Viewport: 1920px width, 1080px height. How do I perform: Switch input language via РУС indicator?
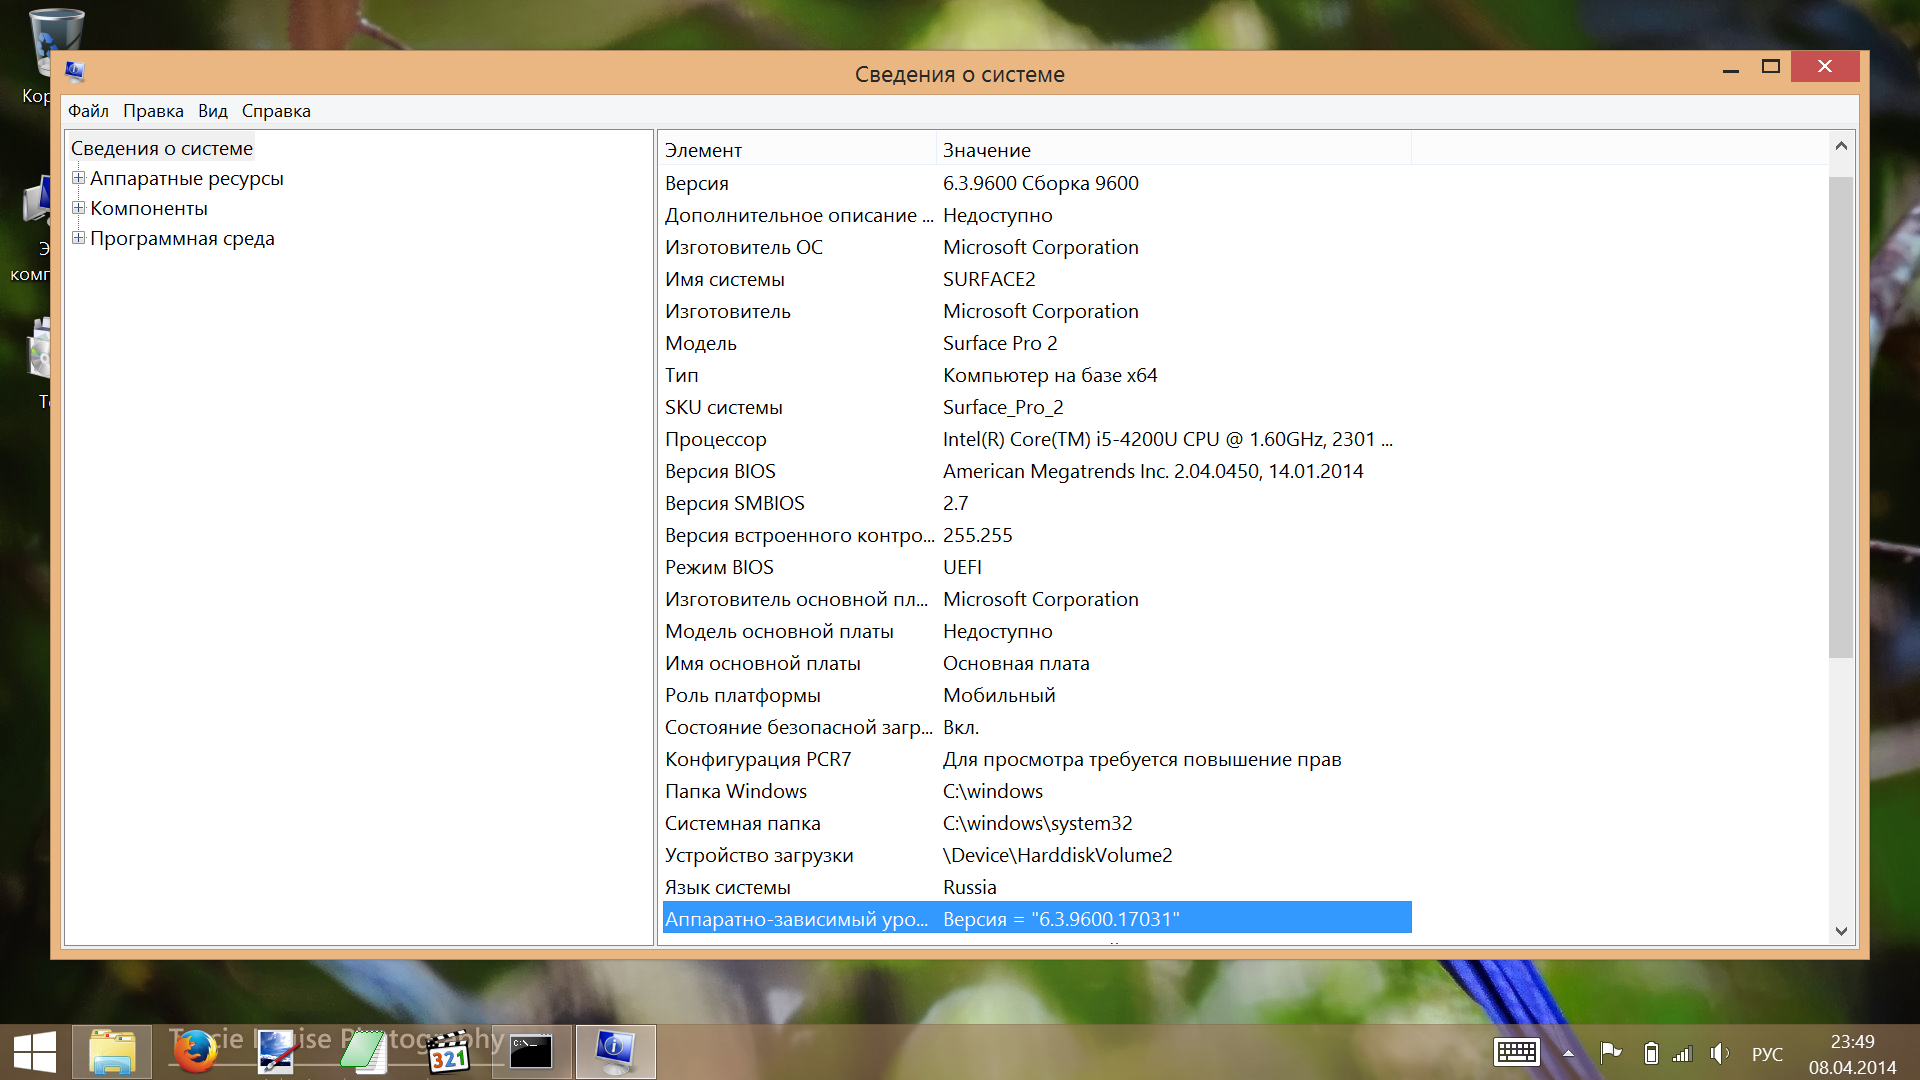click(1767, 1054)
